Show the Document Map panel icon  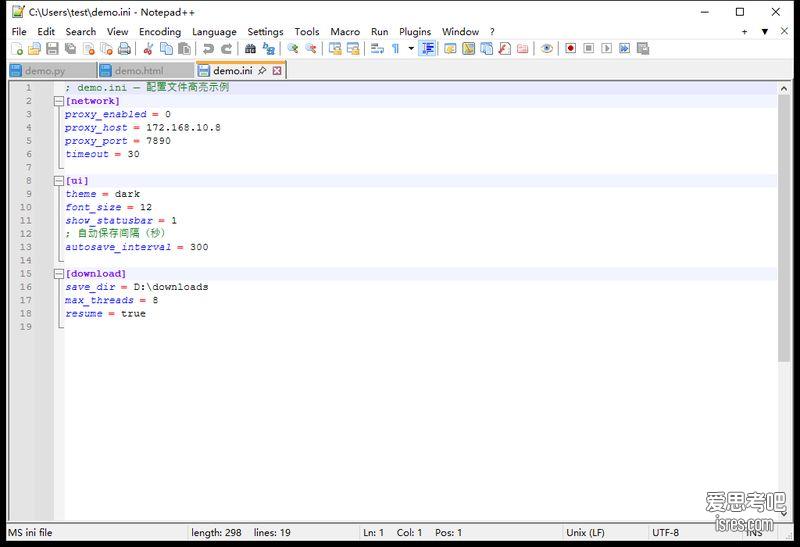(x=468, y=49)
